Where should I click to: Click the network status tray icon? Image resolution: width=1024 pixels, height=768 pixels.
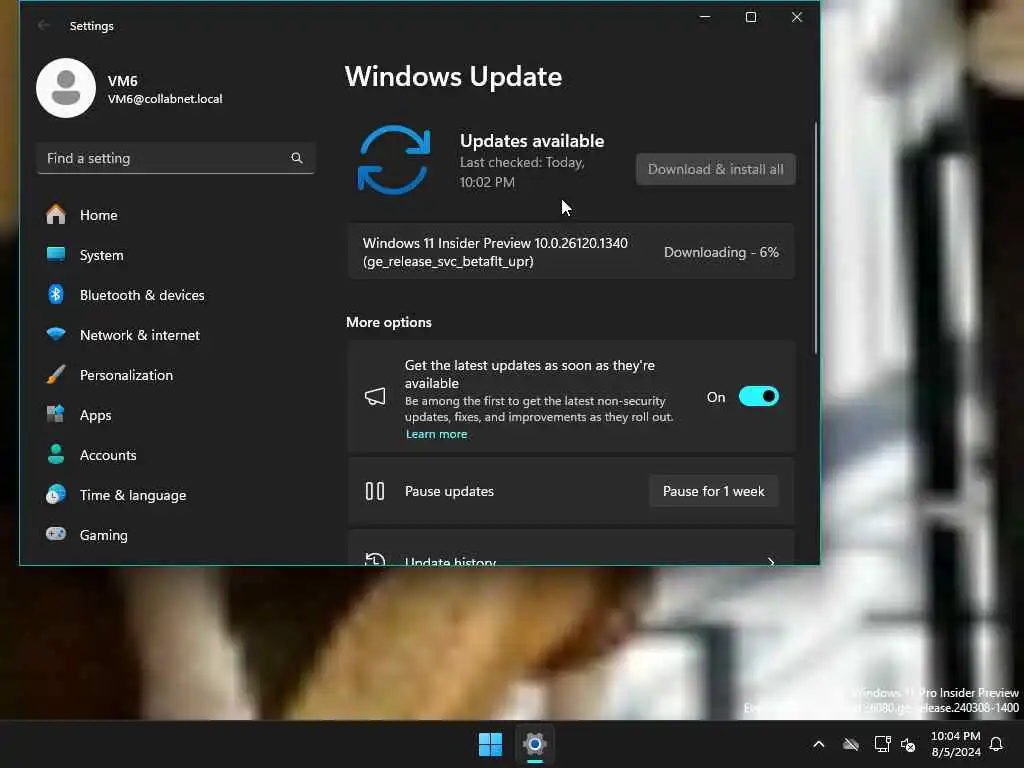point(882,744)
